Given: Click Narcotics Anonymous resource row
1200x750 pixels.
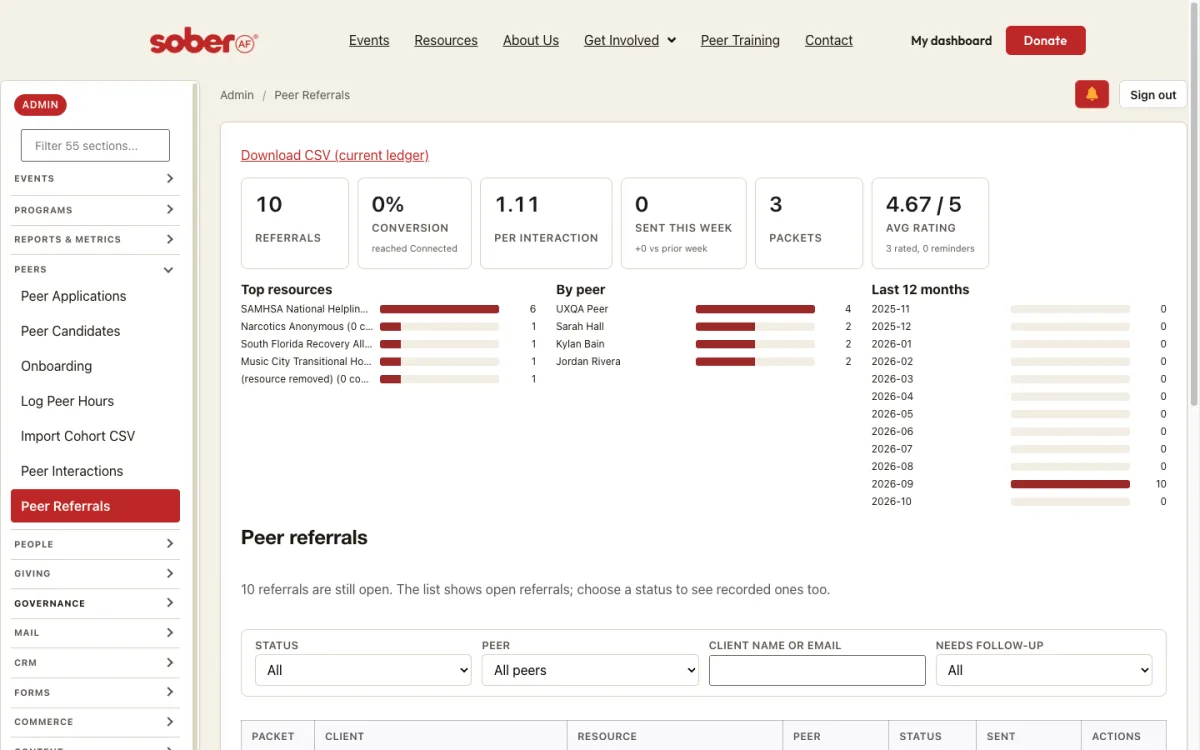Looking at the screenshot, I should click(388, 326).
